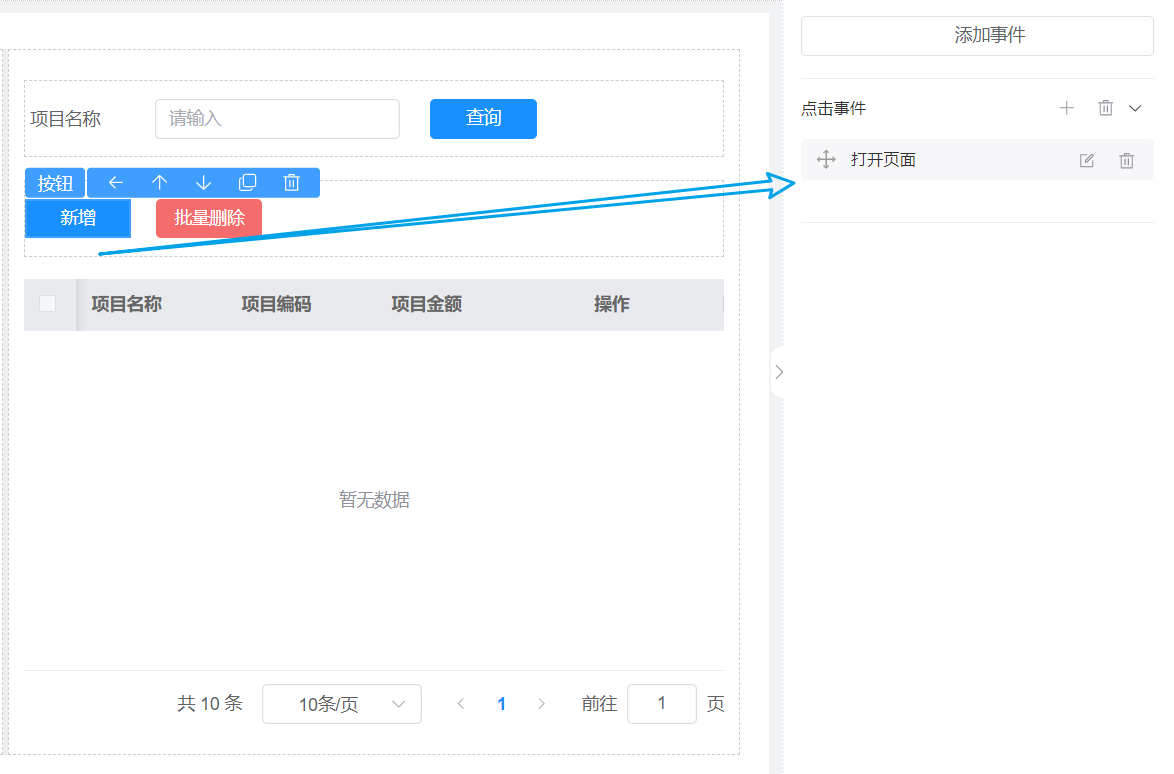
Task: Edit the 打开页面 action
Action: 1087,160
